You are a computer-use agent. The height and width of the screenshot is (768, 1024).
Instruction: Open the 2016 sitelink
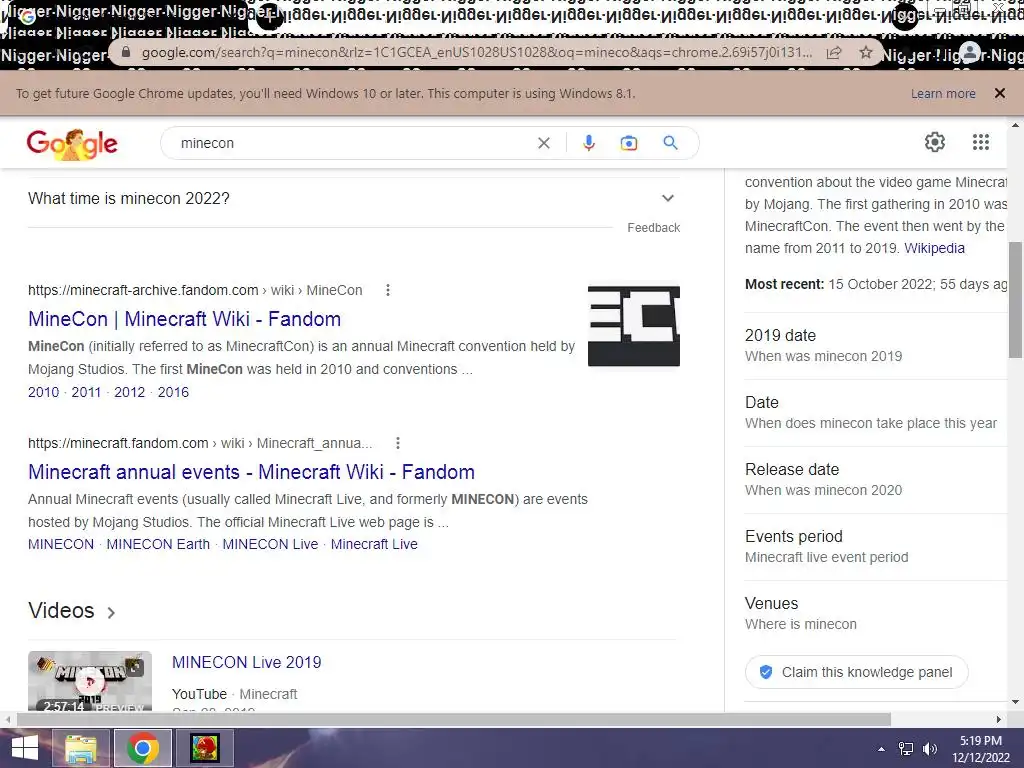[x=173, y=392]
